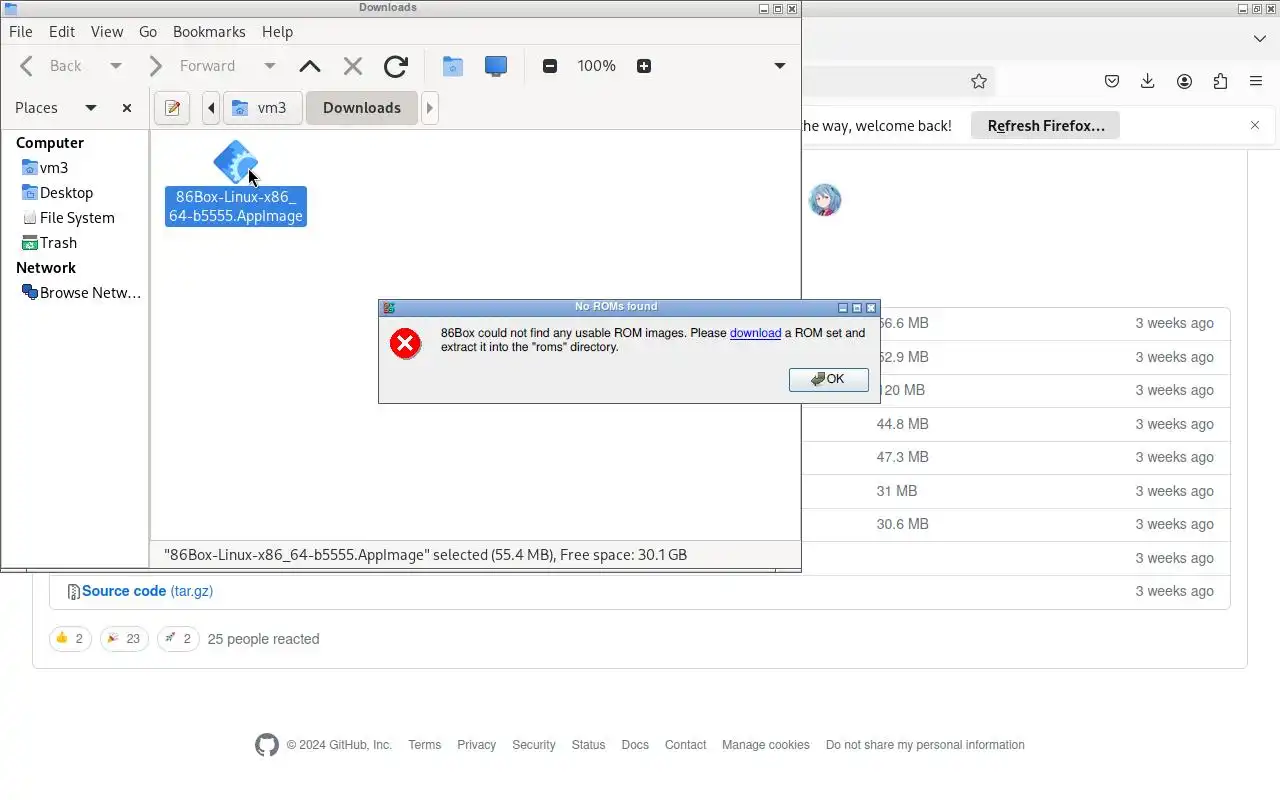This screenshot has height=800, width=1280.
Task: Select the Downloads path button
Action: point(362,108)
